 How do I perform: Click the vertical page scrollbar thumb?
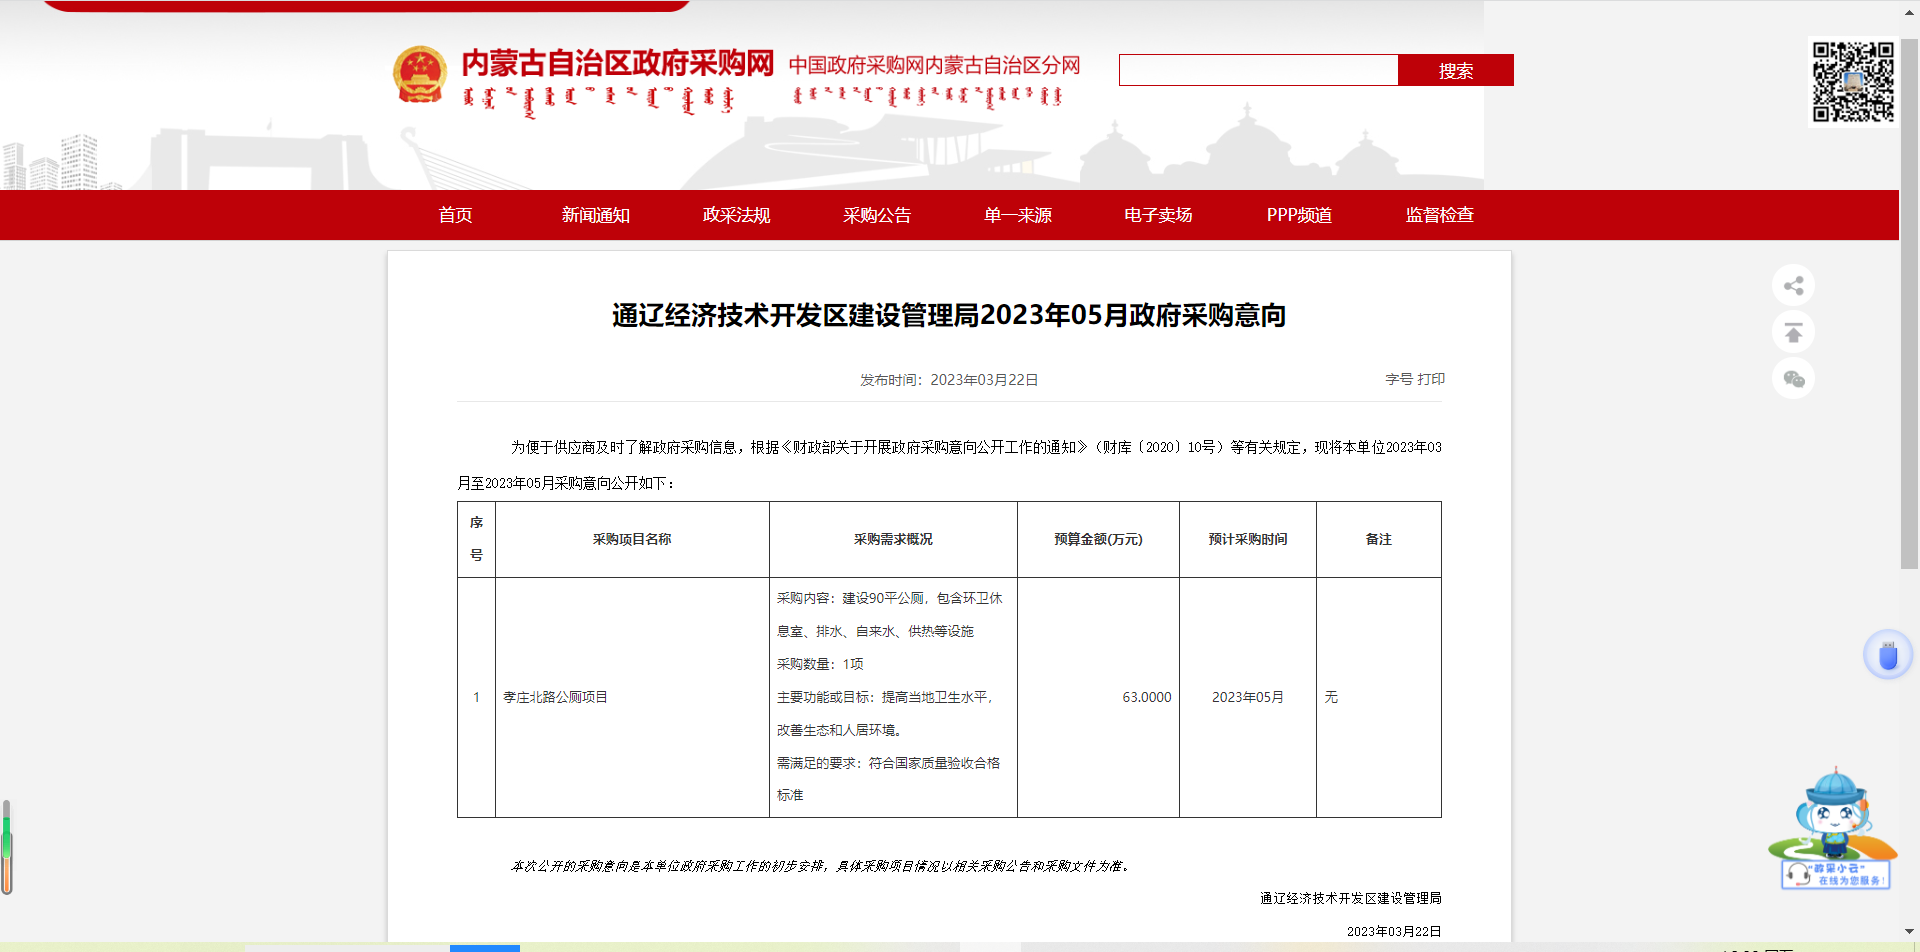(x=1909, y=300)
